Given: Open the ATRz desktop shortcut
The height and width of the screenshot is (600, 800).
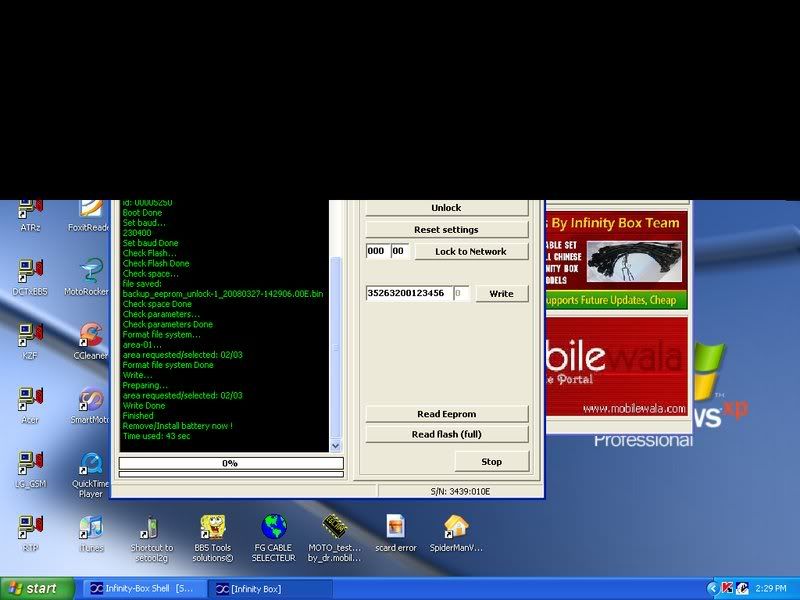Looking at the screenshot, I should [30, 216].
